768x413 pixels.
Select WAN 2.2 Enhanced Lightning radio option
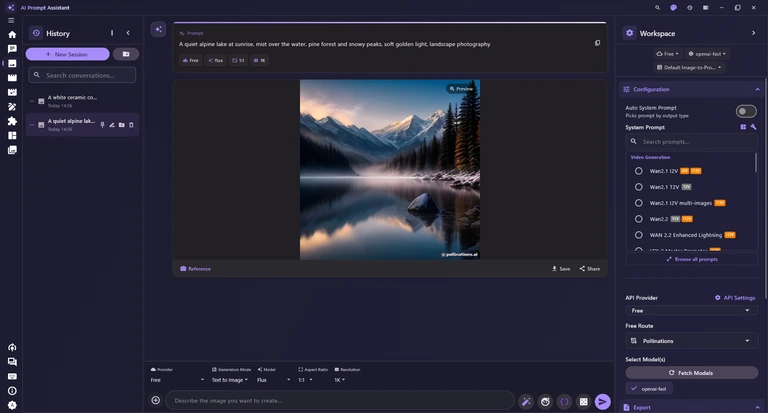pos(639,235)
